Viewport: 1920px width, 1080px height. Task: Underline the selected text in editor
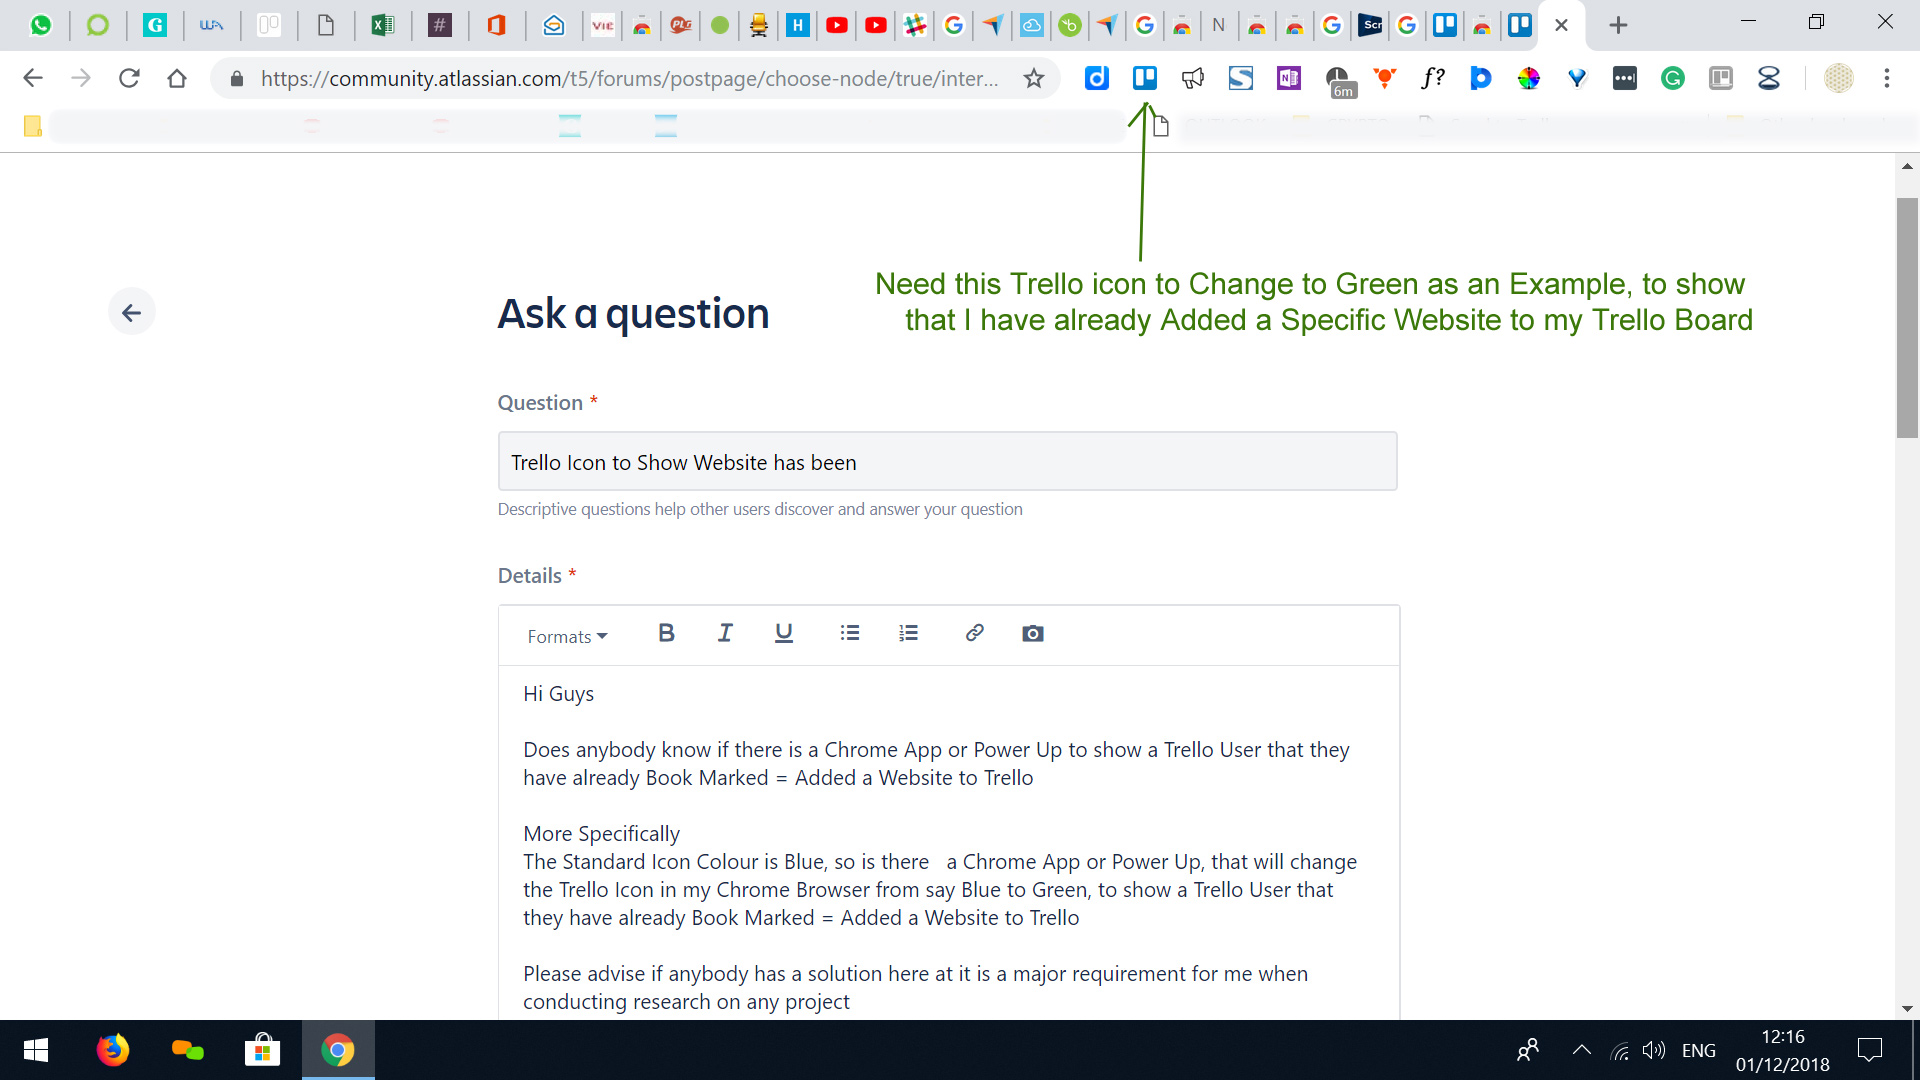pyautogui.click(x=784, y=633)
